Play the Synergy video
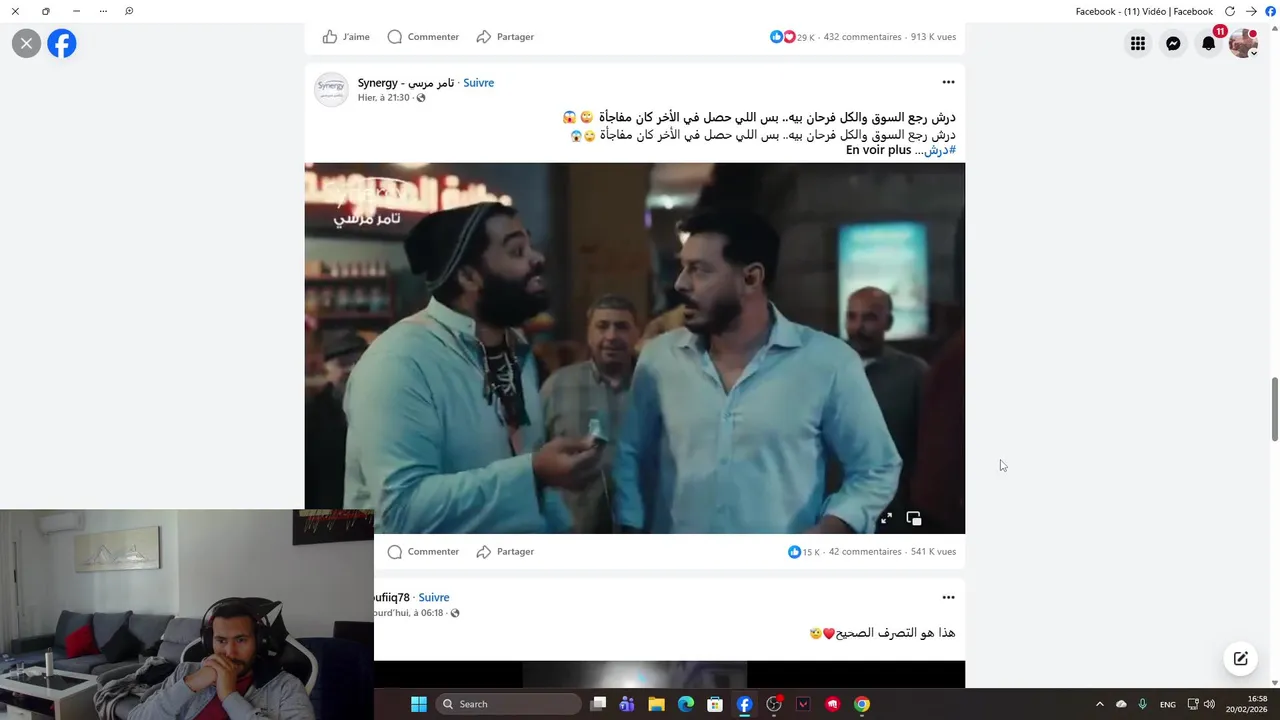The height and width of the screenshot is (720, 1280). pos(634,348)
